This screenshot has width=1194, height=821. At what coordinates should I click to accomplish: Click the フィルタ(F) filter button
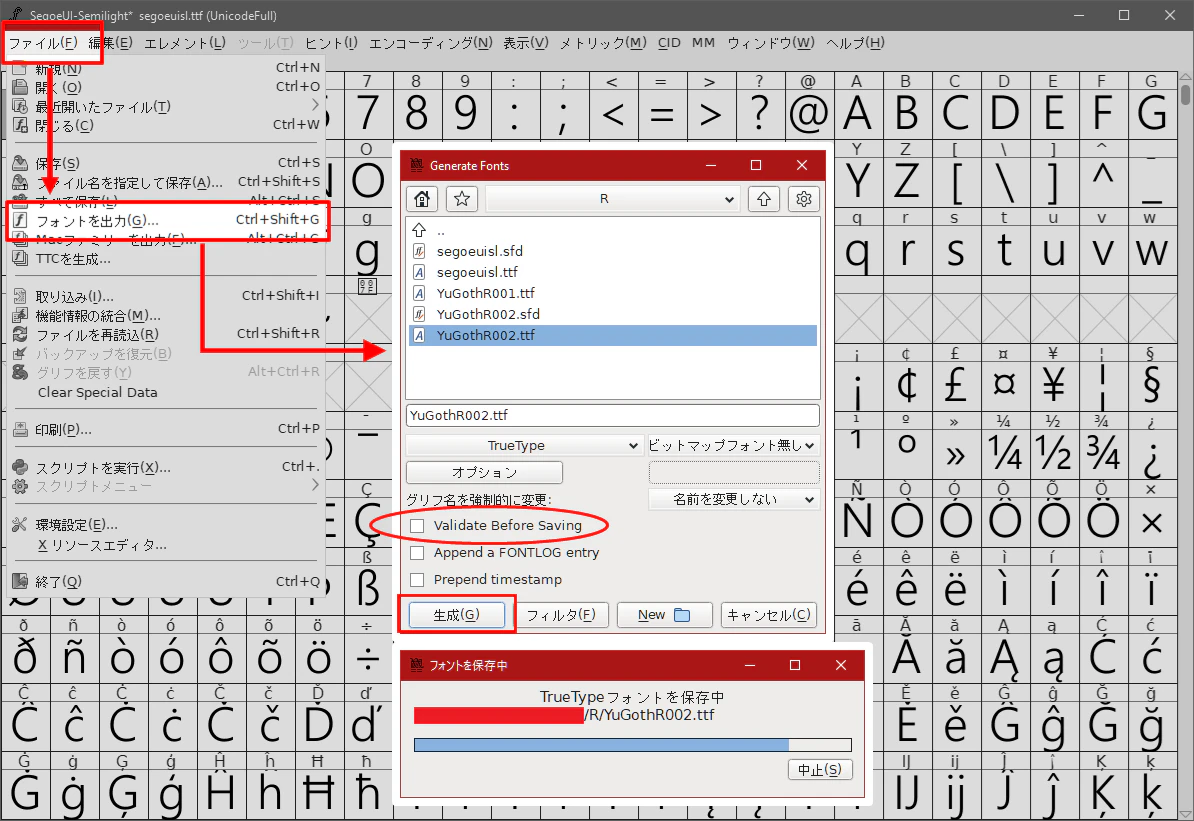(x=561, y=615)
